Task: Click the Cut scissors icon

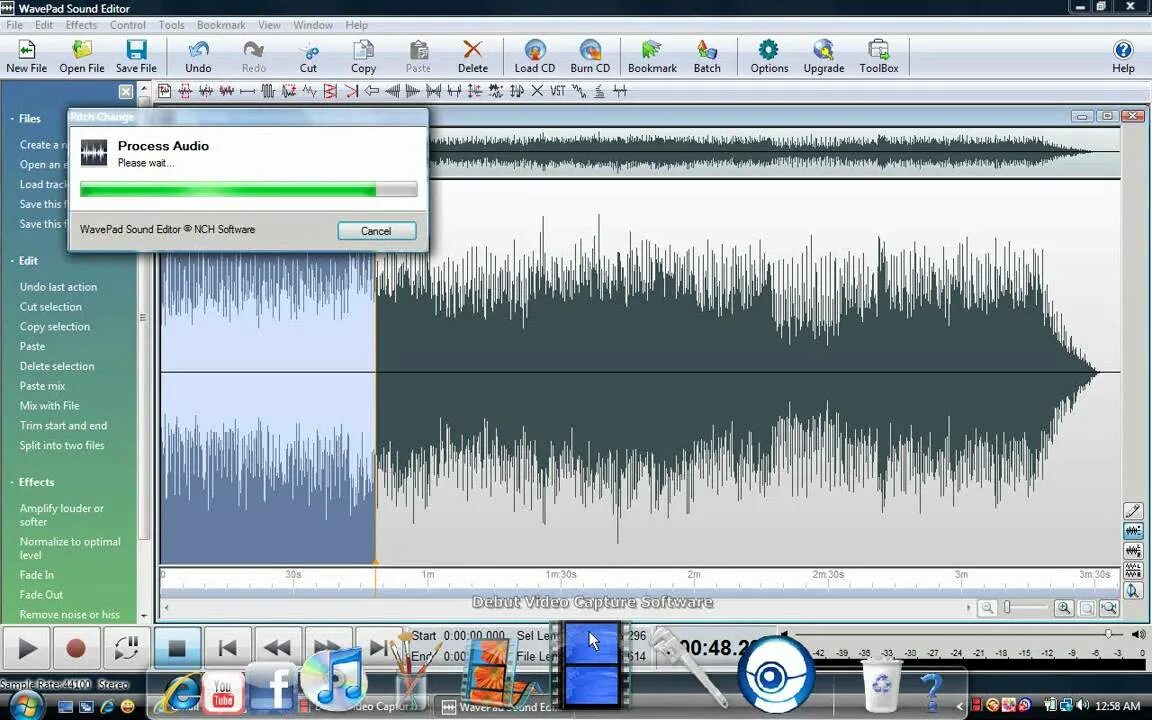Action: click(309, 57)
